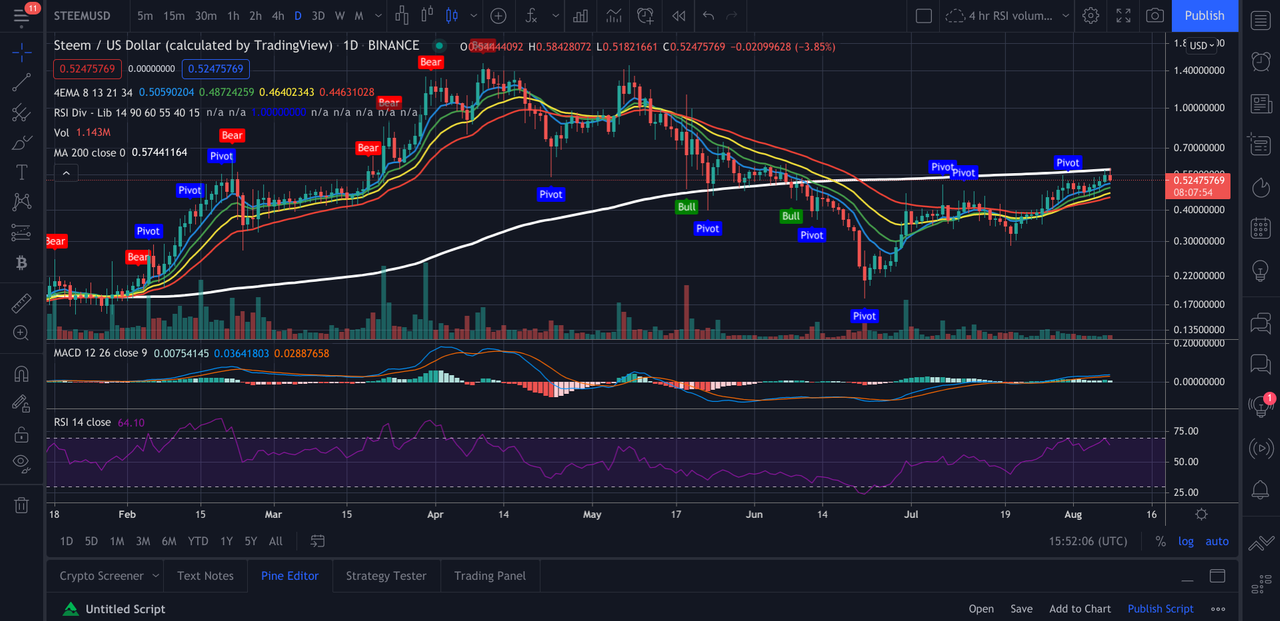Toggle log scale mode

tap(1186, 541)
